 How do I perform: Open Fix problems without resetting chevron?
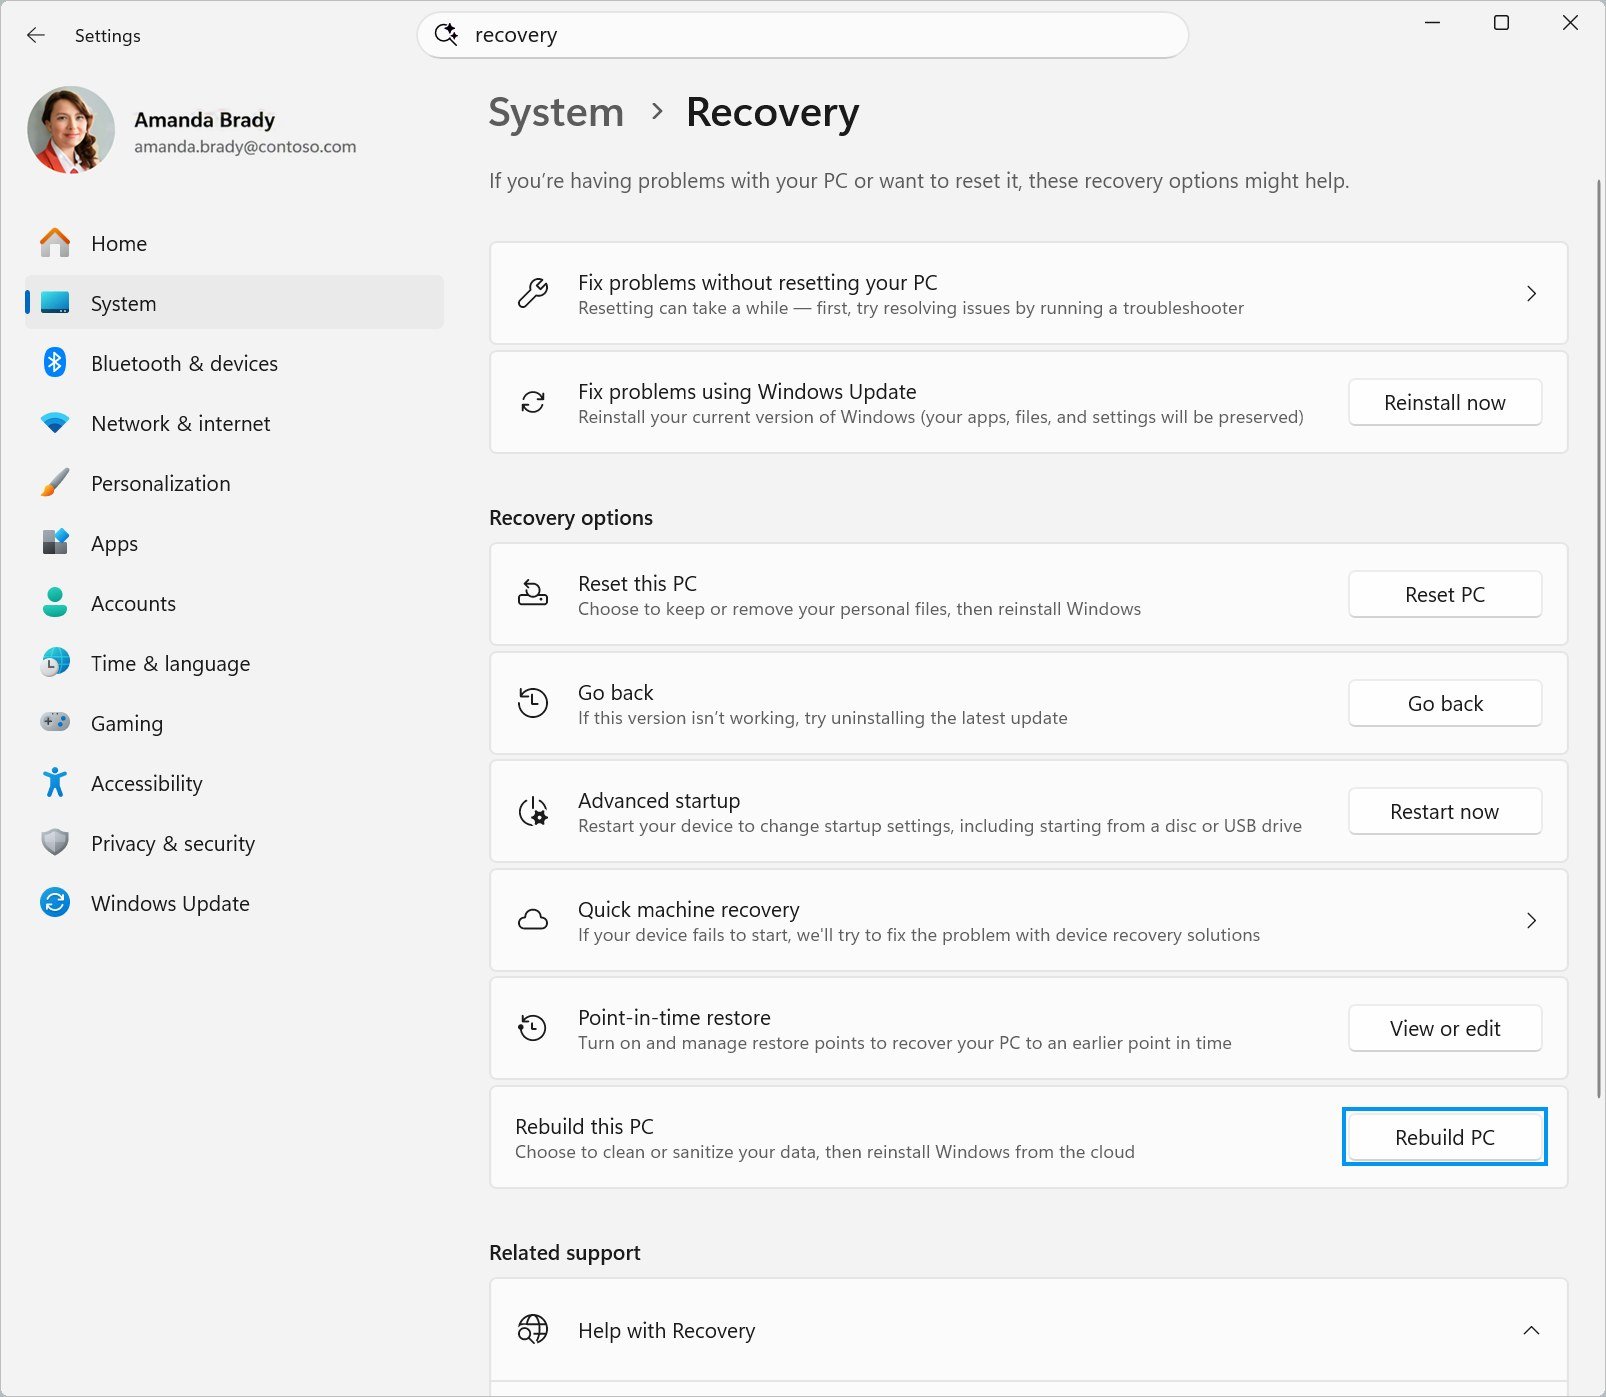click(x=1531, y=293)
